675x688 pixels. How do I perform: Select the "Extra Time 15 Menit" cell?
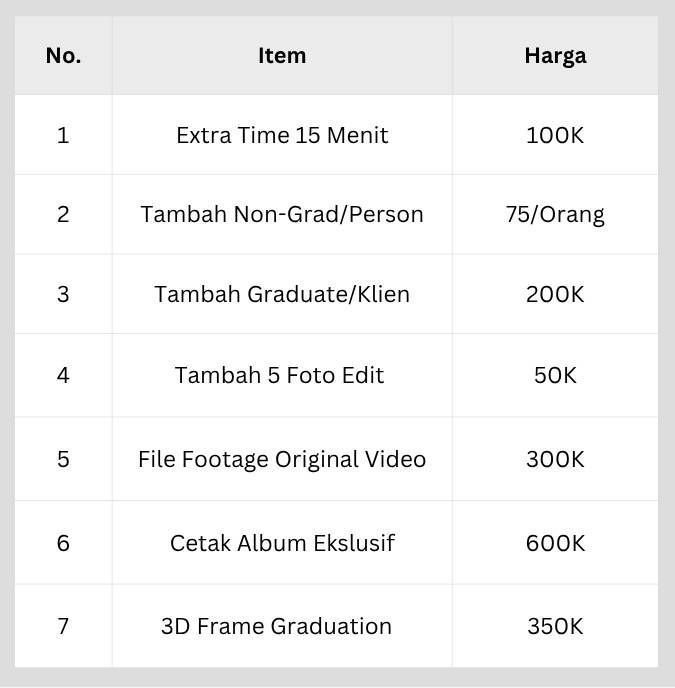tap(282, 135)
